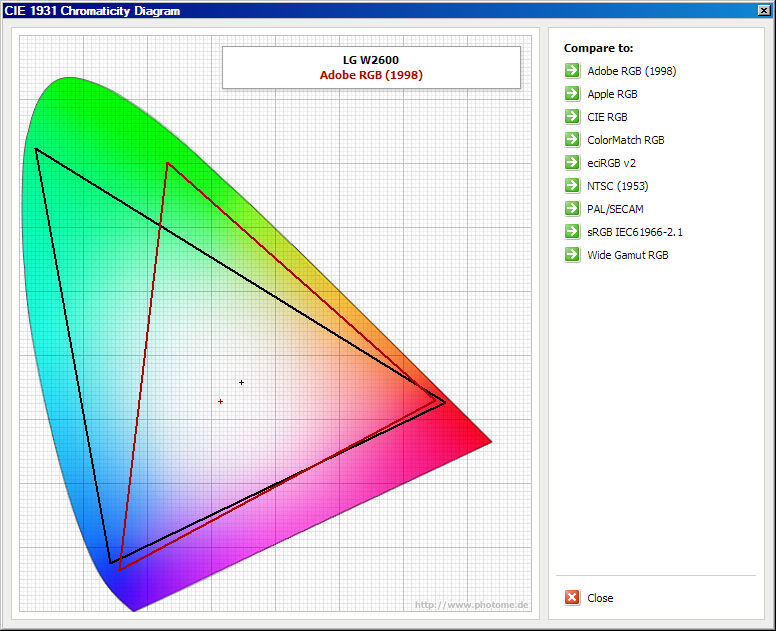776x631 pixels.
Task: Select the PAL/SECAM text link
Action: point(615,209)
